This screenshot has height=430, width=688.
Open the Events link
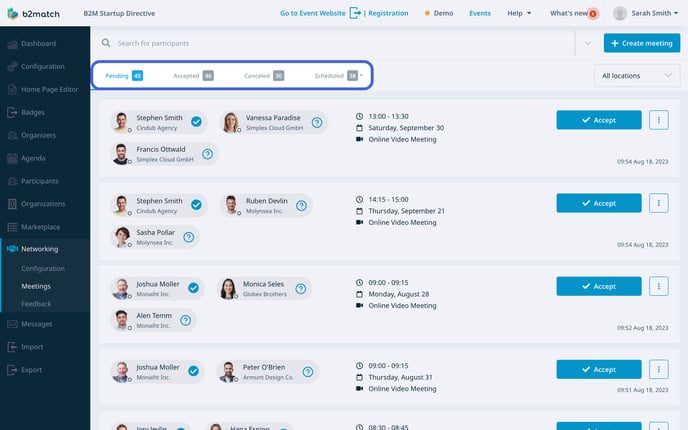(480, 13)
